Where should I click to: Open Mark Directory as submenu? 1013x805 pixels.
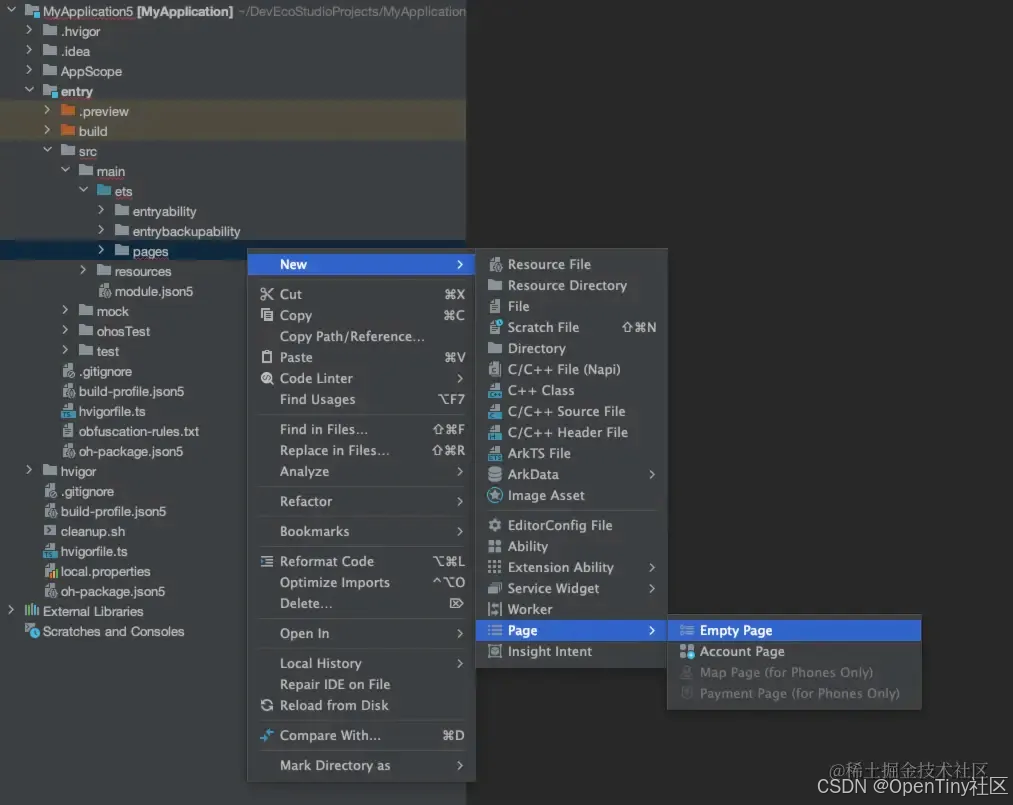coord(361,765)
